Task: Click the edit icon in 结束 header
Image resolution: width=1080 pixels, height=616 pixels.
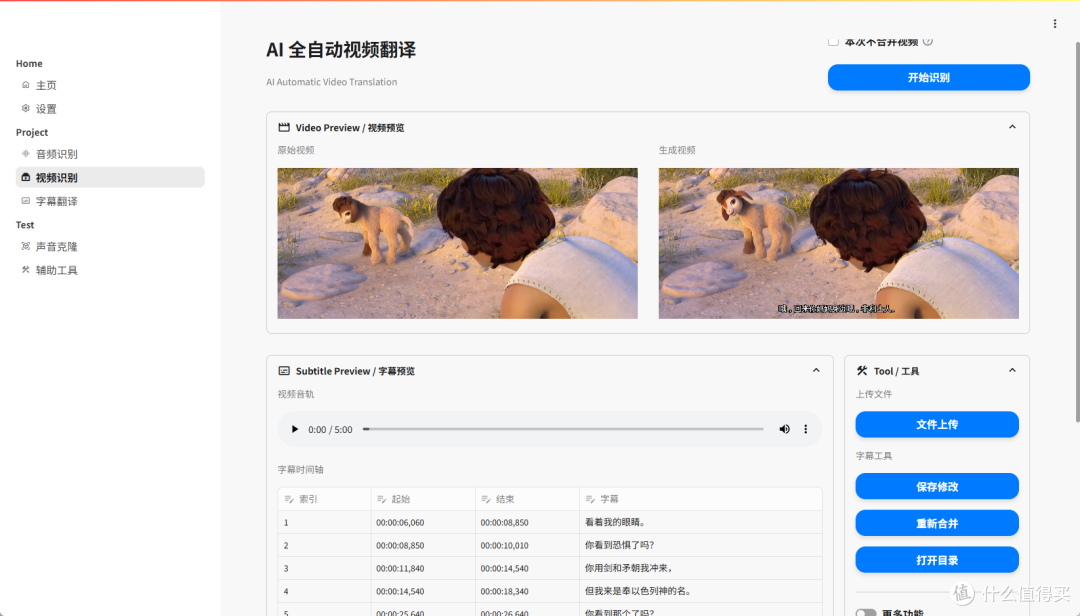Action: 486,499
